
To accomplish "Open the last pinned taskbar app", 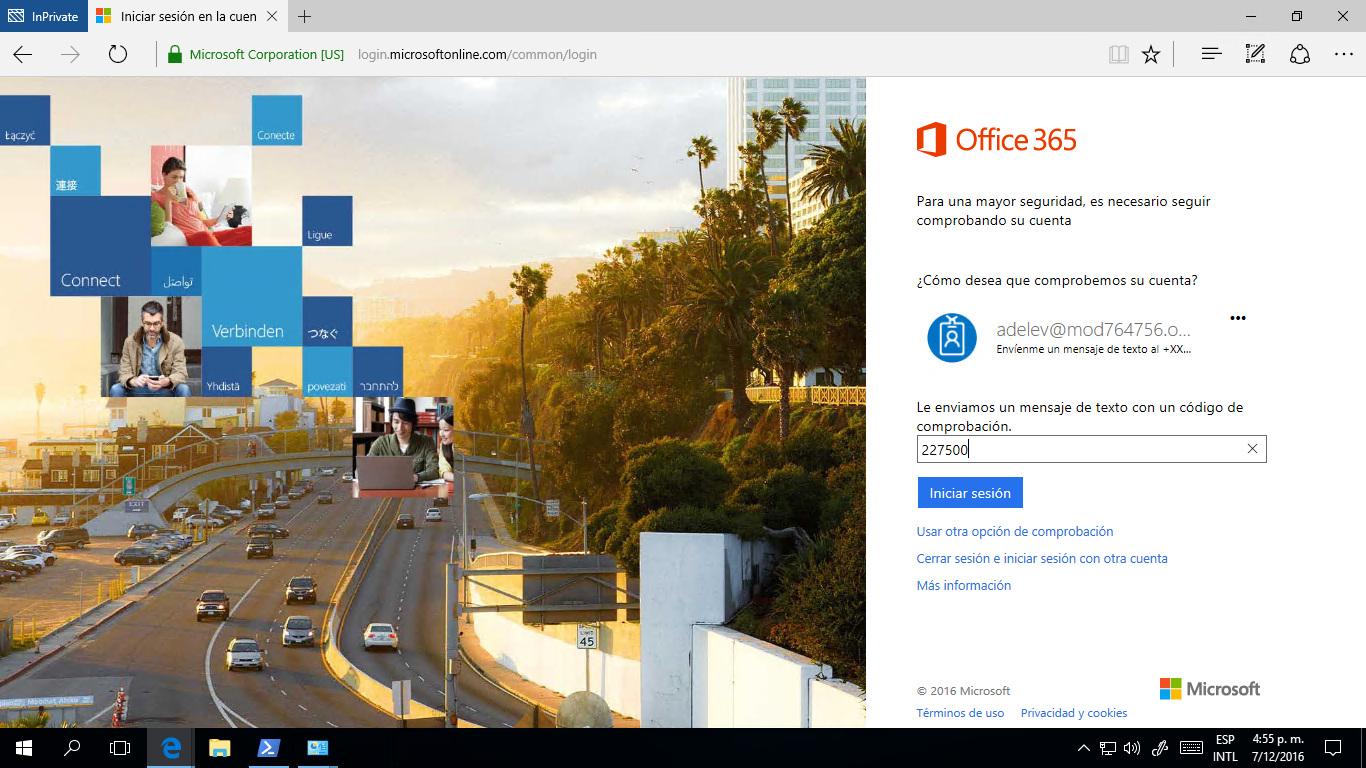I will 318,748.
